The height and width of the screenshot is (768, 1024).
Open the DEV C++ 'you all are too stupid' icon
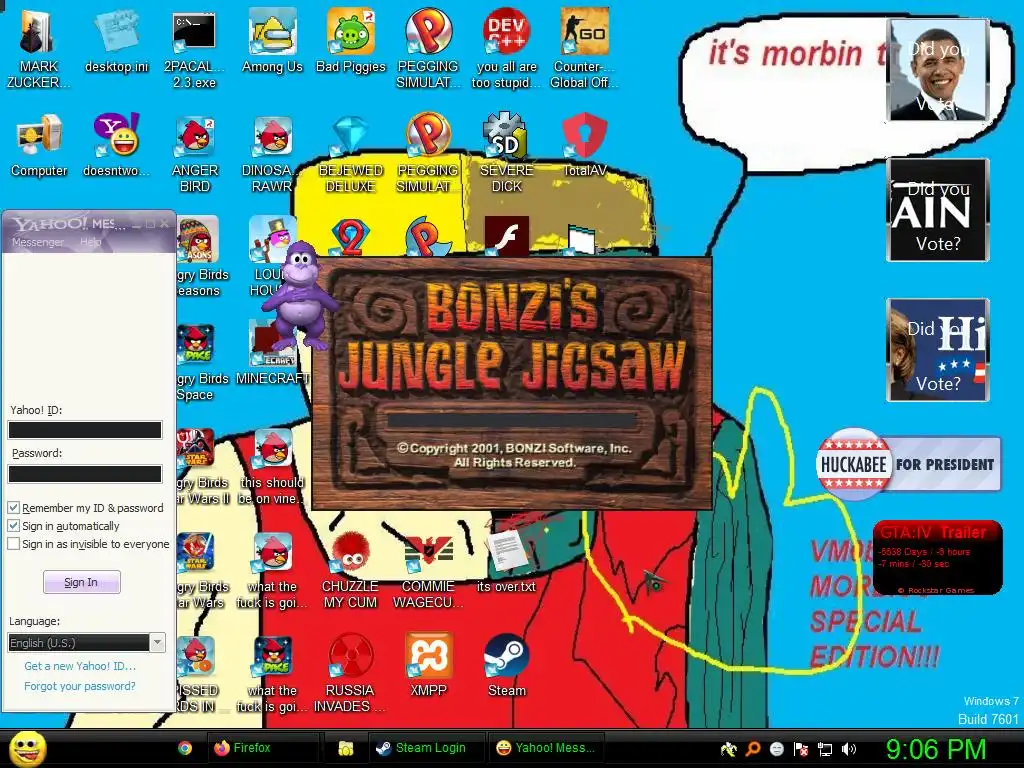pos(506,47)
